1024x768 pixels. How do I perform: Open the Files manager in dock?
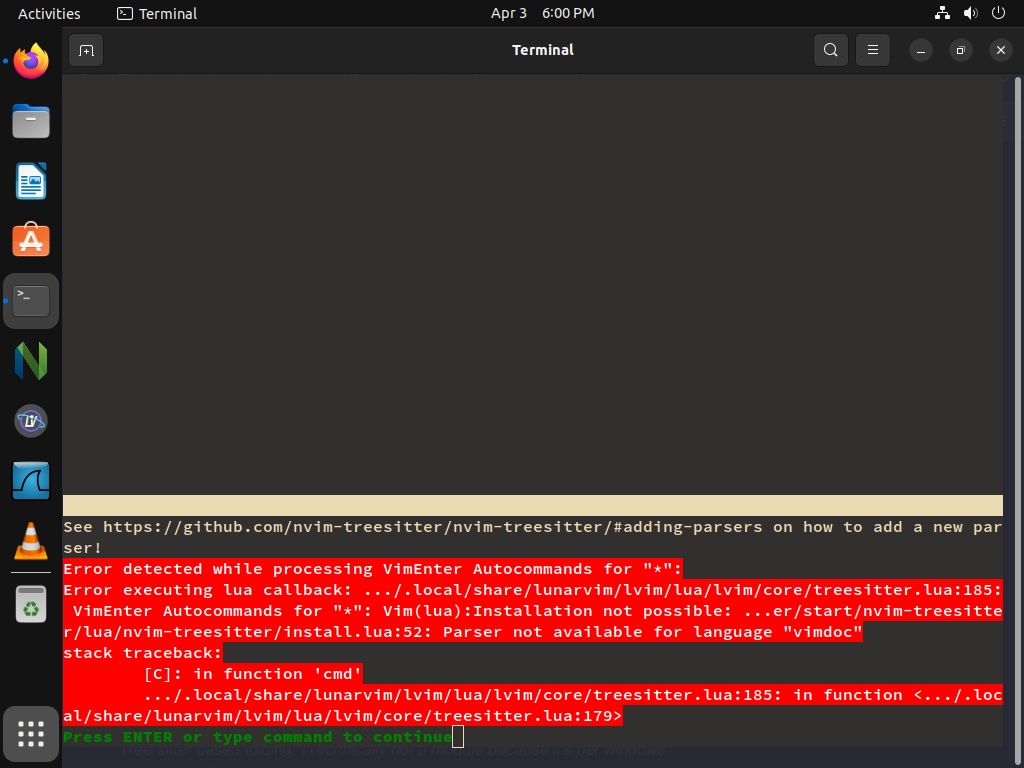31,121
